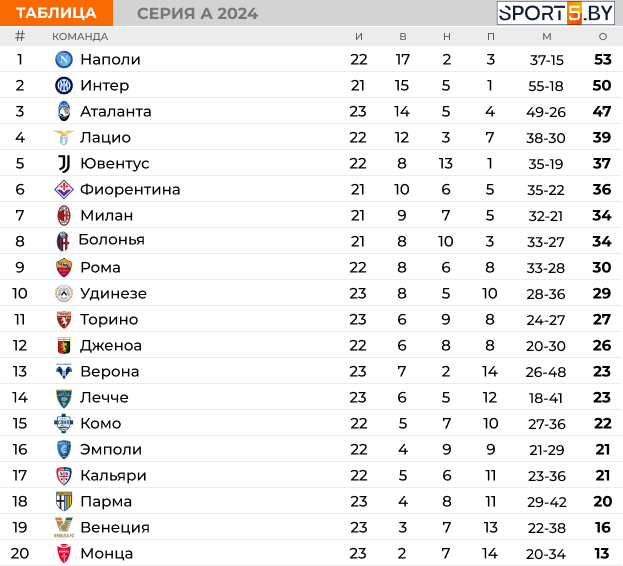Click Napoli's 53 points value
This screenshot has height=566, width=623.
coord(603,60)
